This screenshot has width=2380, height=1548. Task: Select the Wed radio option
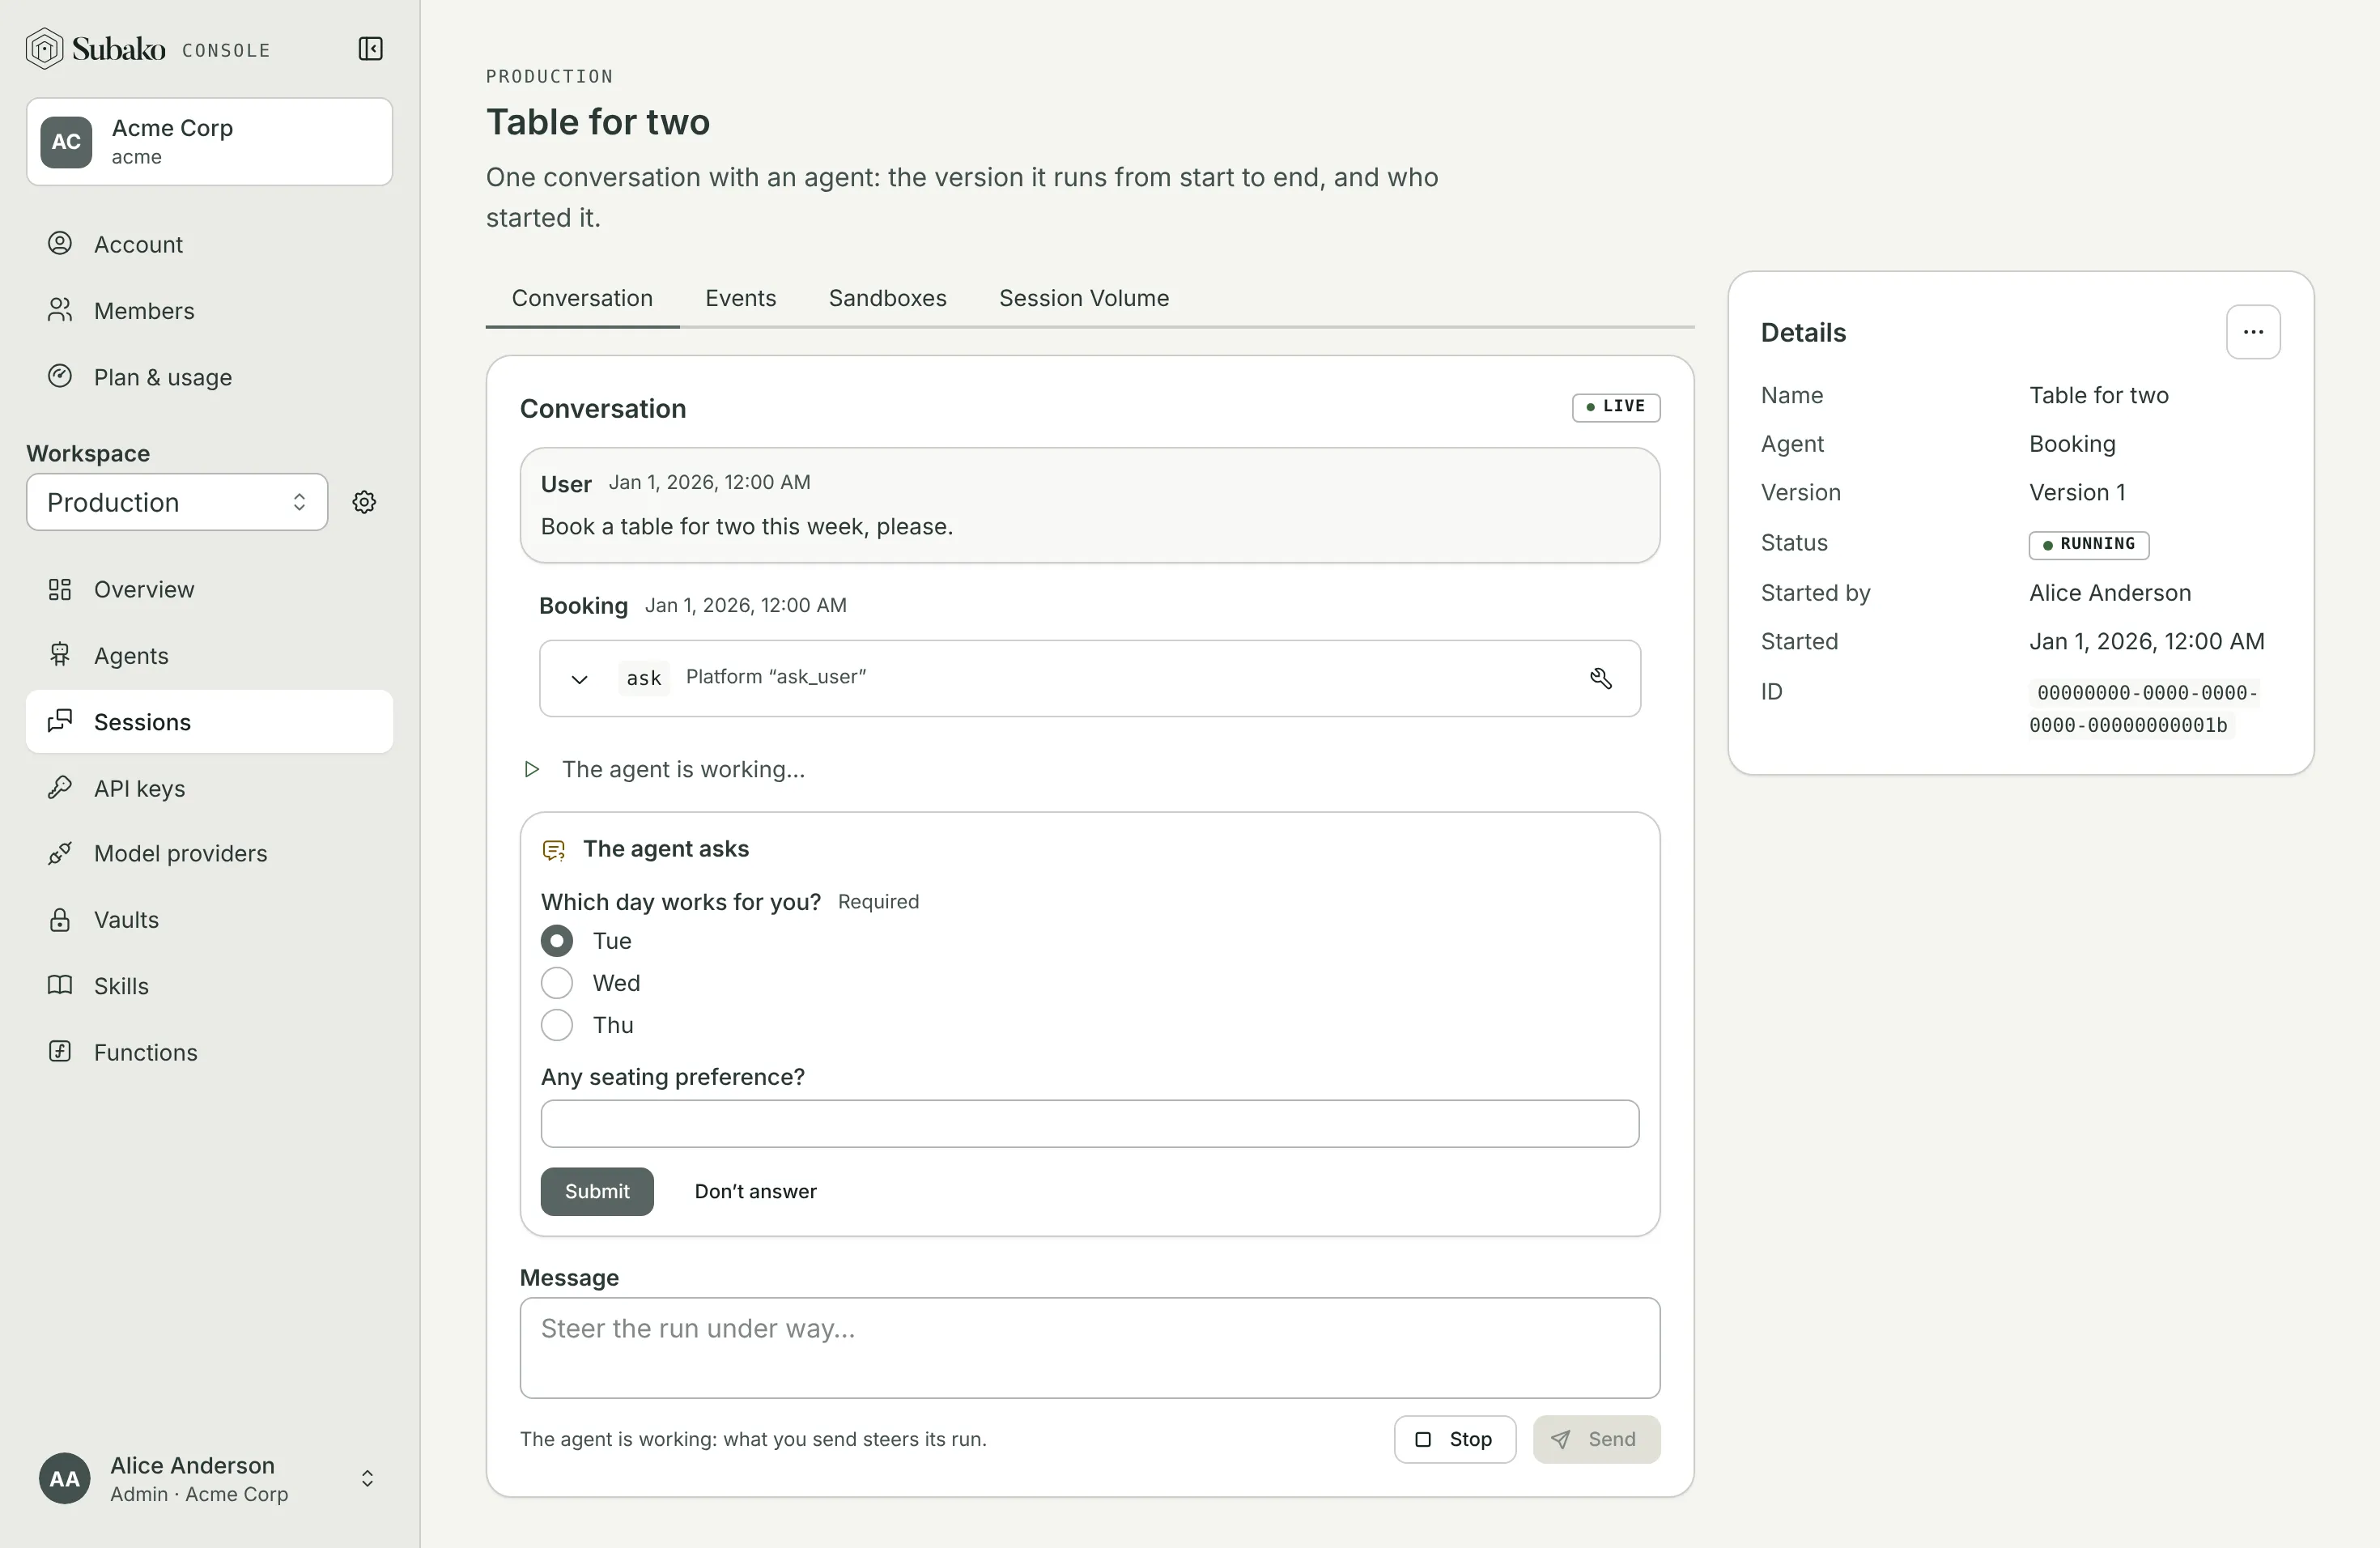point(557,983)
